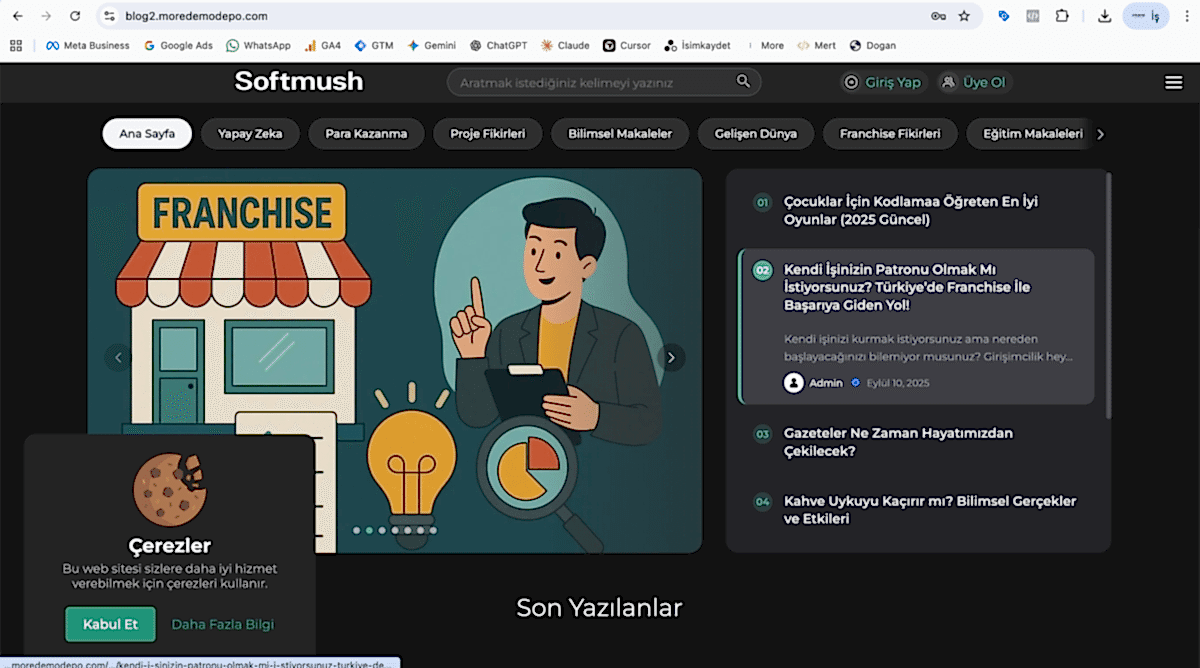Open the site hamburger menu
Screen dimensions: 1200x668
tap(1173, 82)
